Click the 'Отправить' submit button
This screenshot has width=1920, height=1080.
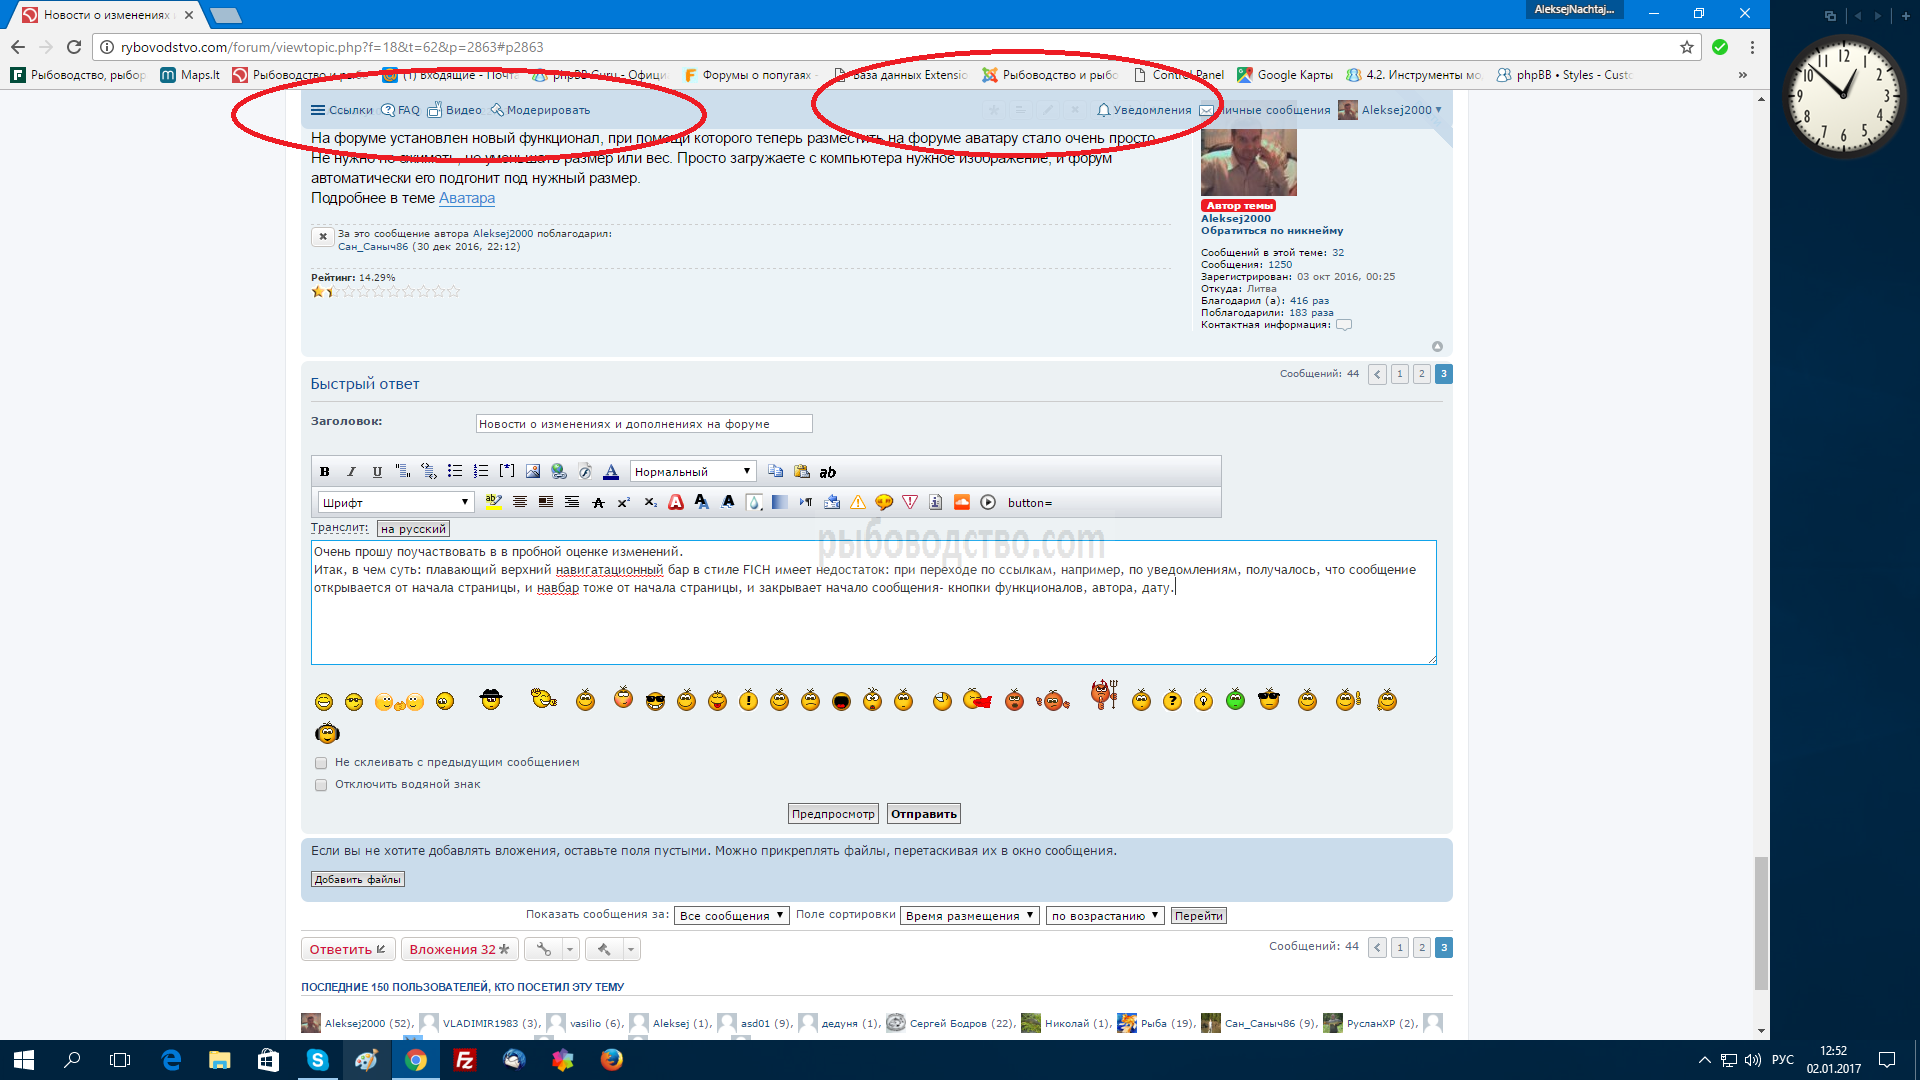coord(923,814)
